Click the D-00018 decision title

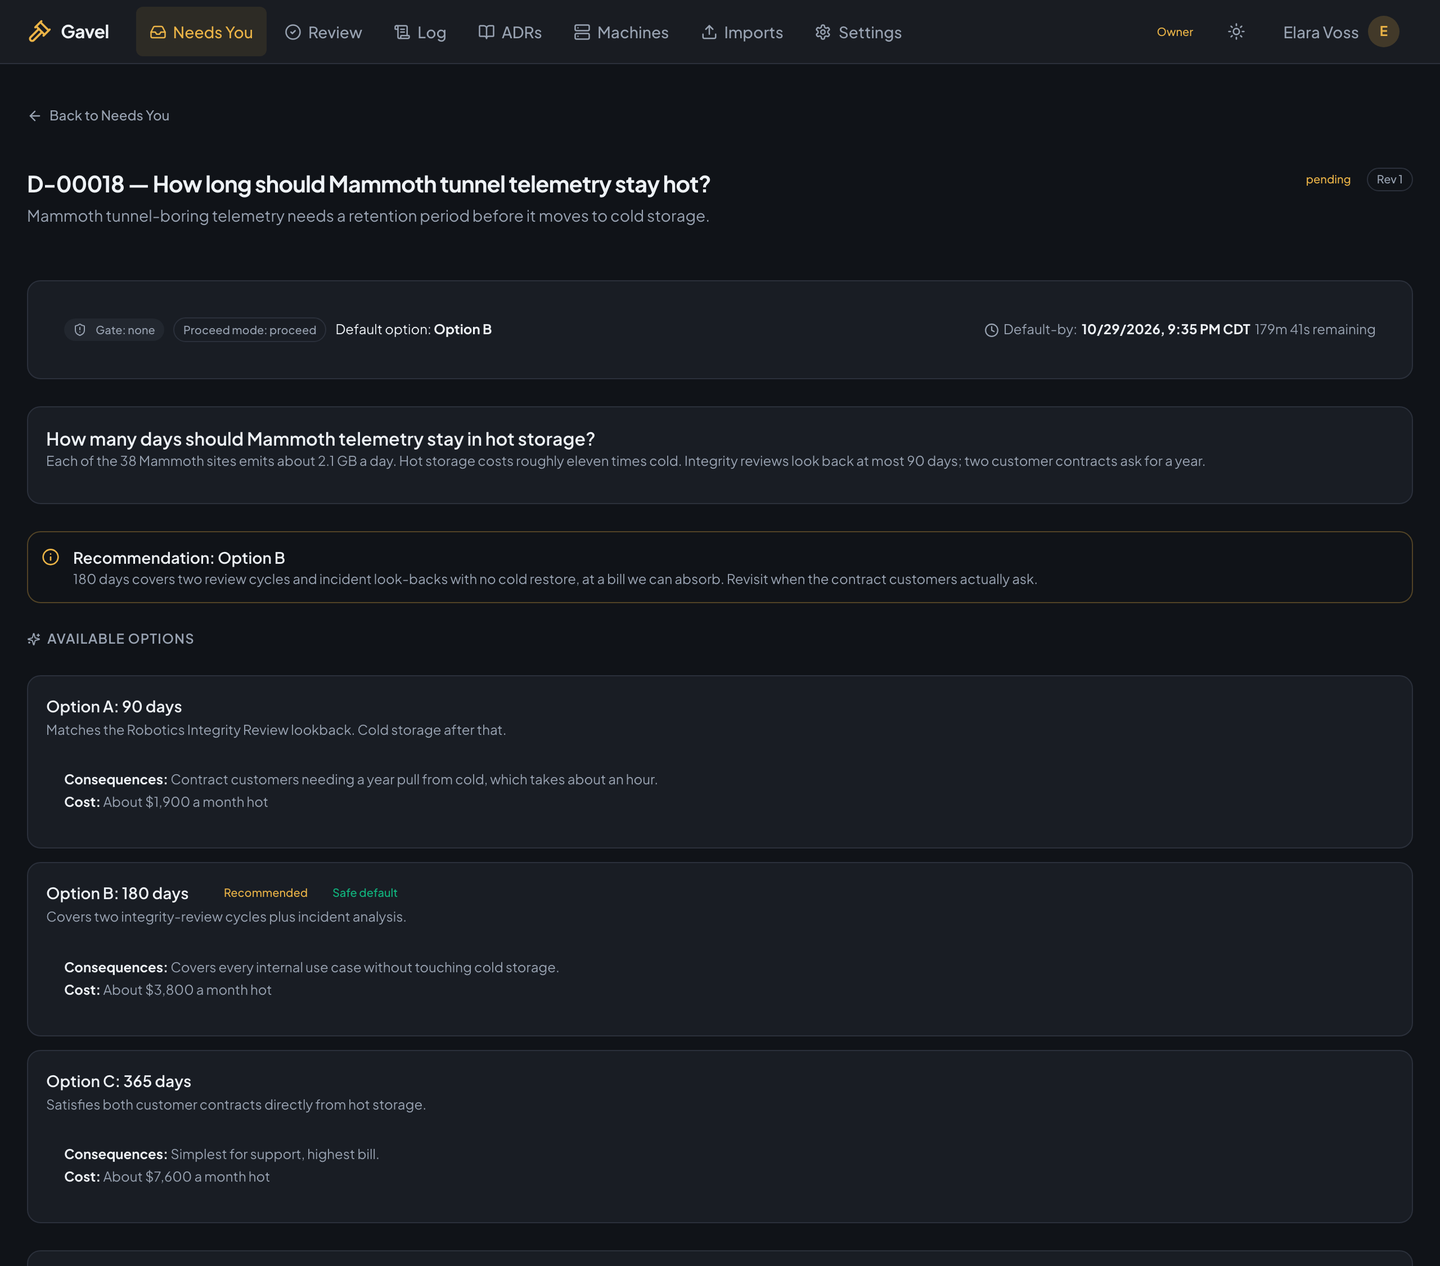368,184
